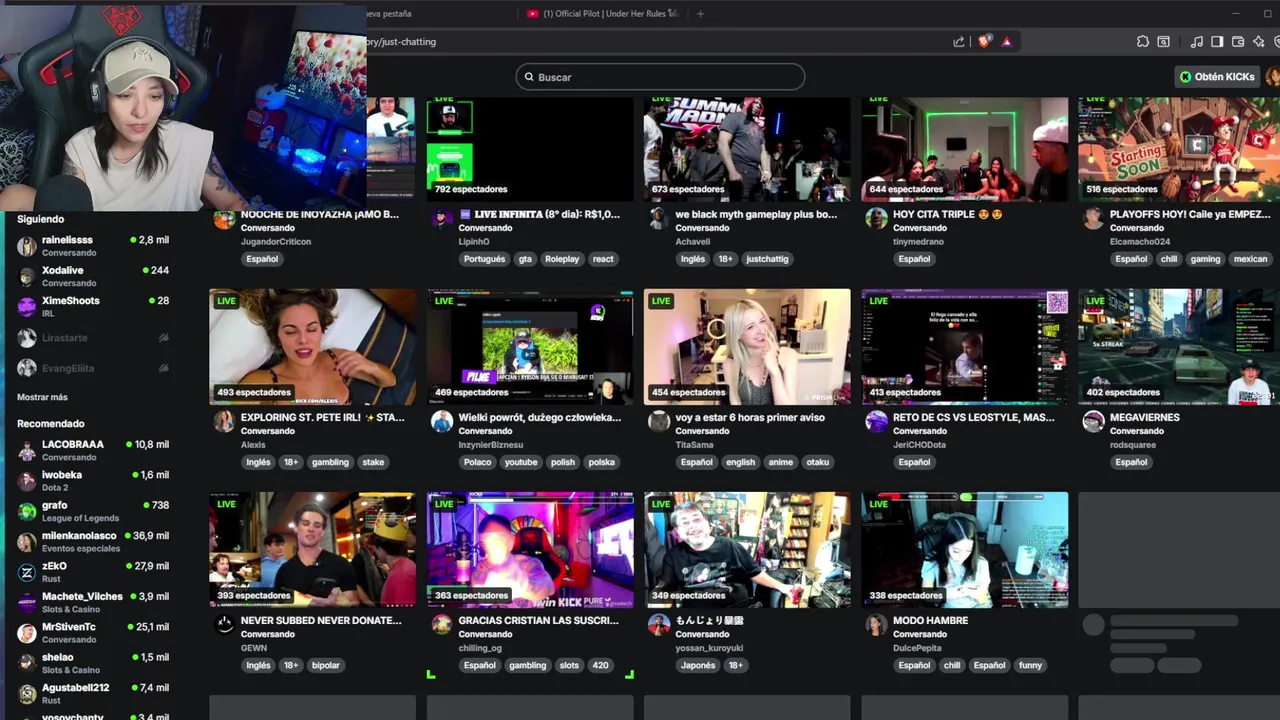Open XimeShoots avatar in sidebar
The image size is (1280, 720).
pyautogui.click(x=27, y=306)
